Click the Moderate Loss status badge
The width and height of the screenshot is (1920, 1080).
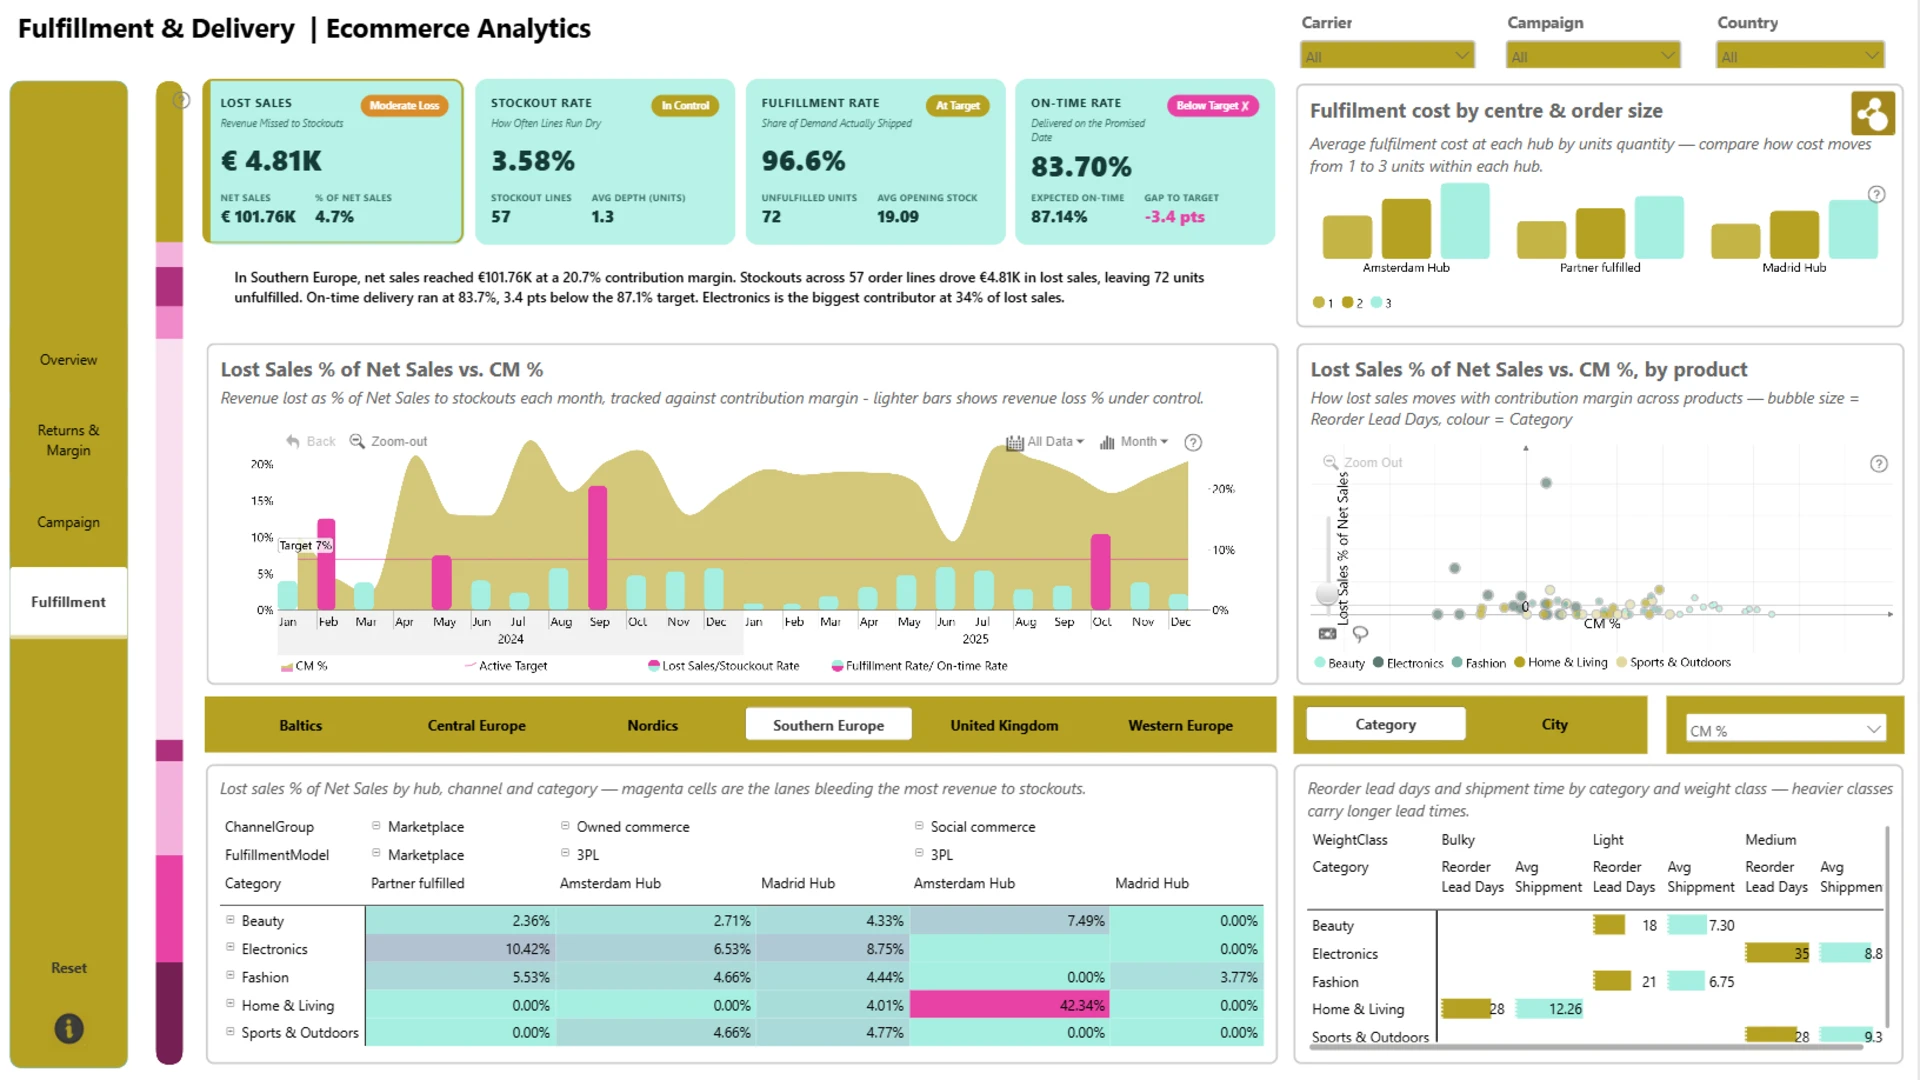point(405,105)
